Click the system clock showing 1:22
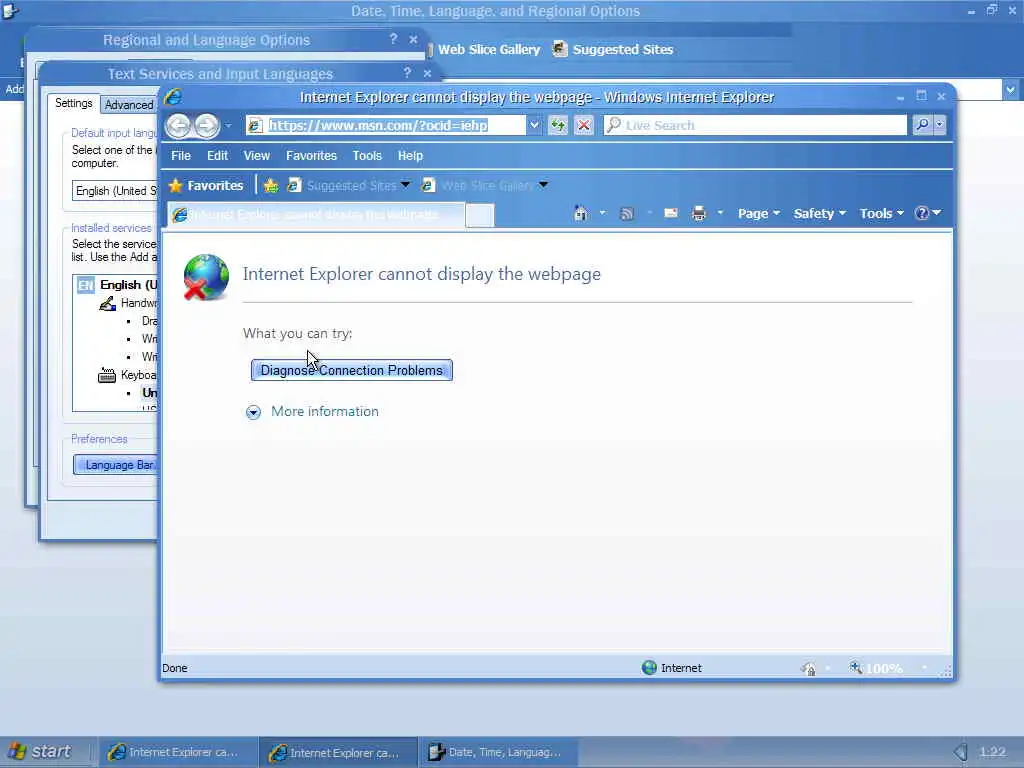Viewport: 1024px width, 768px height. [x=993, y=752]
